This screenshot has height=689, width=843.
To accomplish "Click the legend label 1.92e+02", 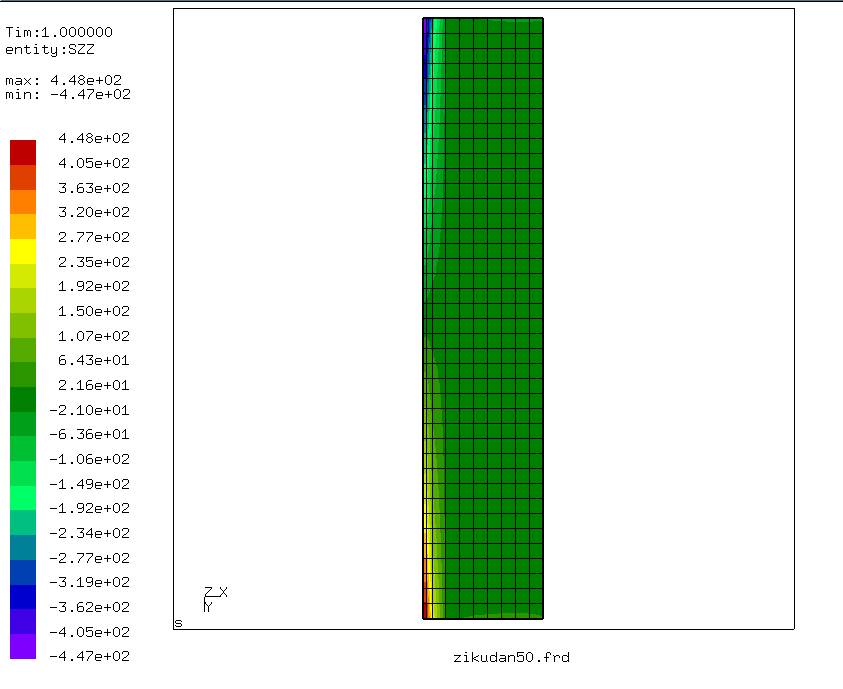I will (x=94, y=286).
